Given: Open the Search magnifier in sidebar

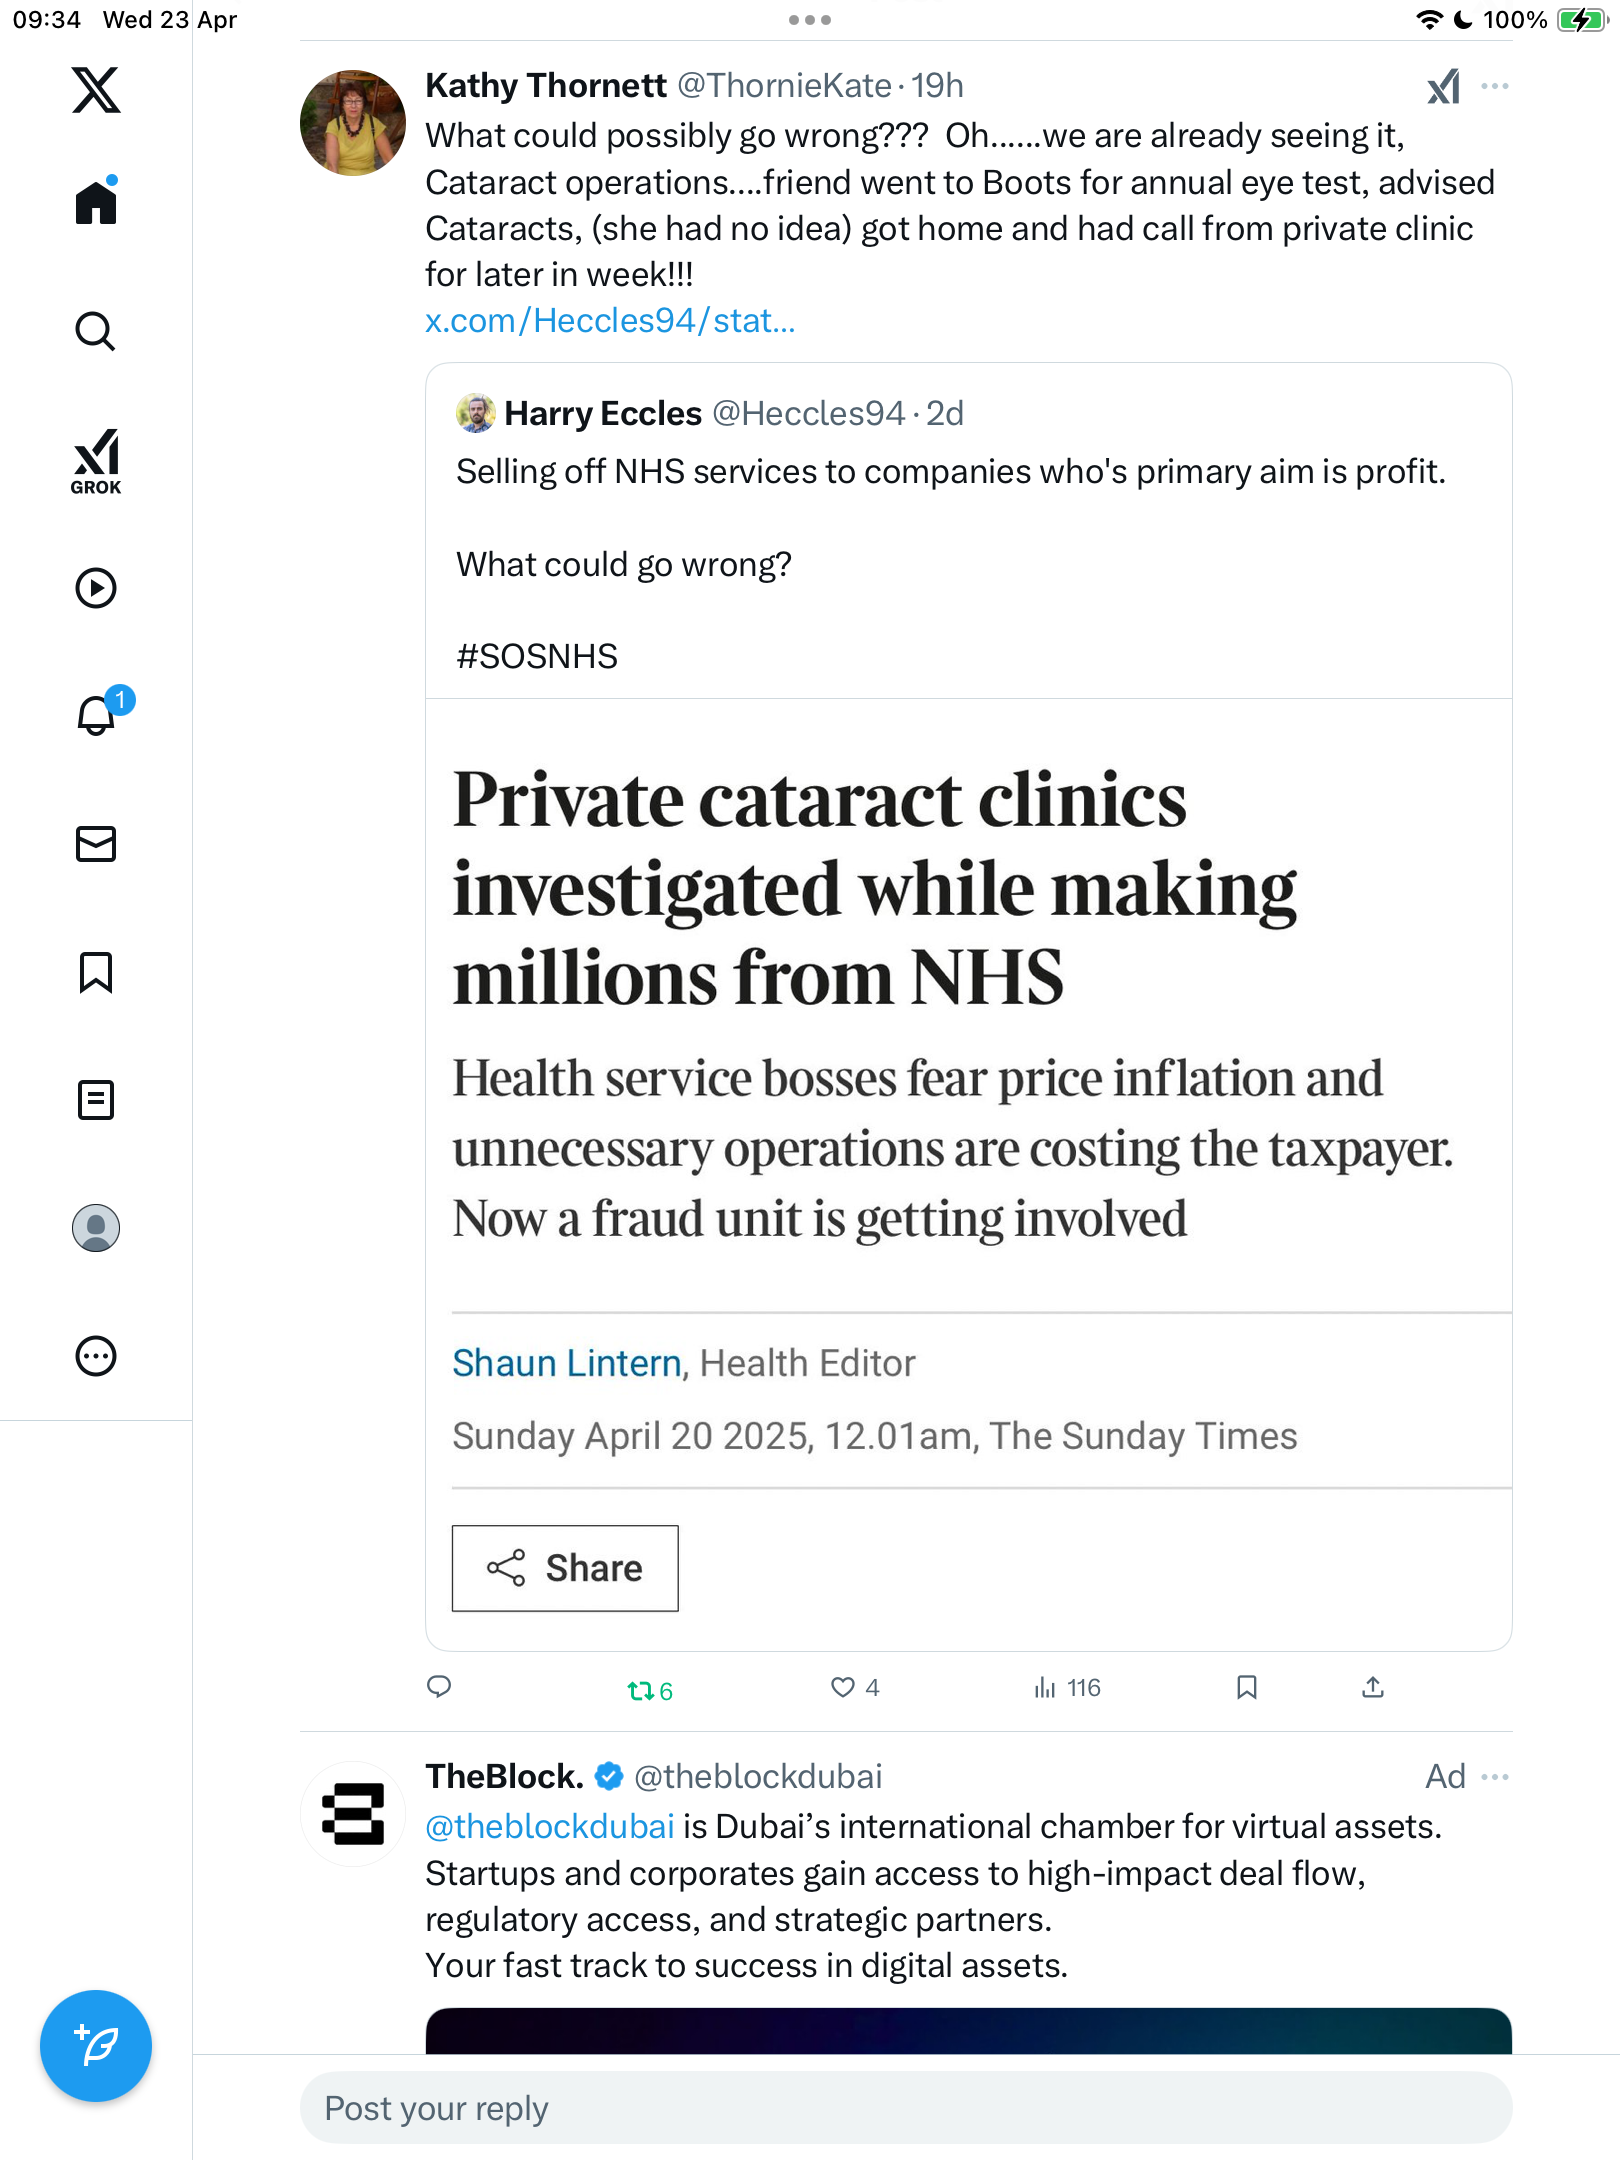Looking at the screenshot, I should [96, 331].
